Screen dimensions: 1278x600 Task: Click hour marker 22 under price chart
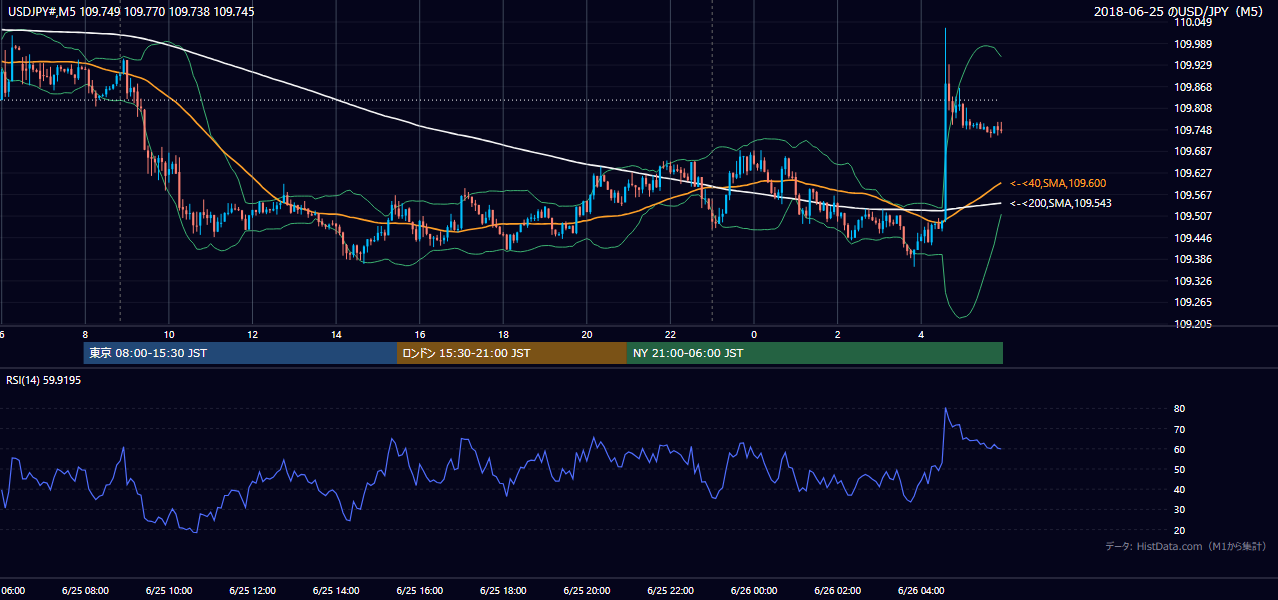click(x=670, y=334)
